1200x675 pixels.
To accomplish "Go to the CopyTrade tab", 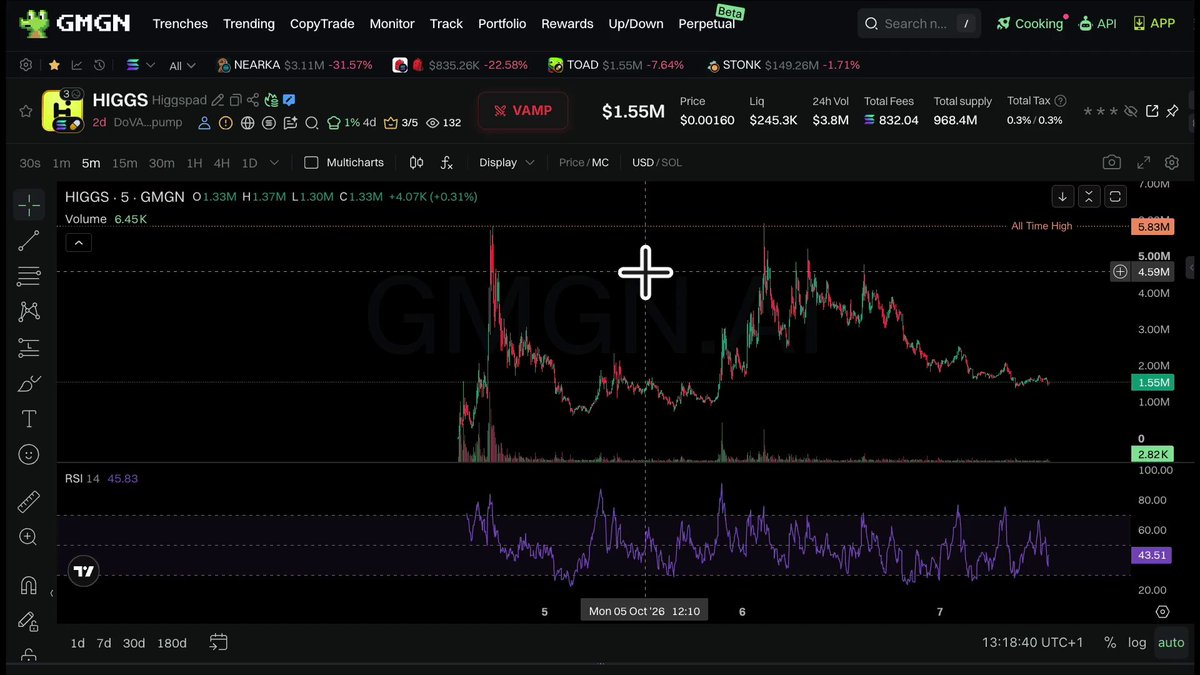I will click(x=322, y=23).
